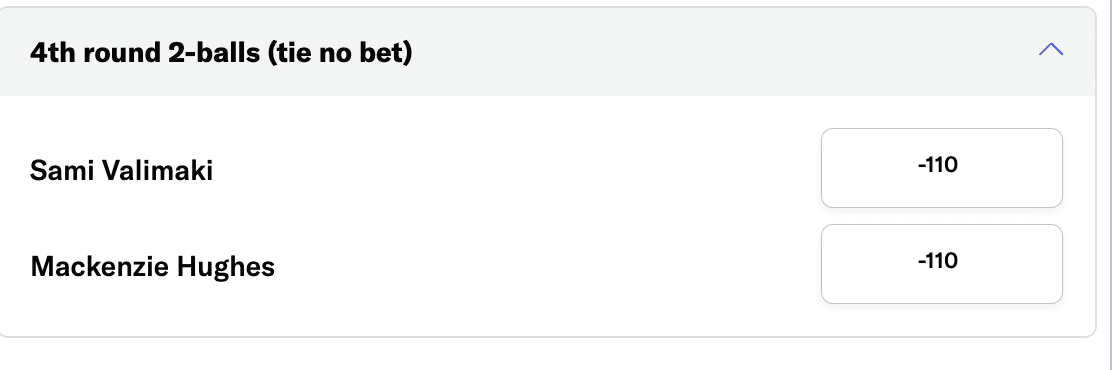Viewport: 1112px width, 370px height.
Task: Bet on Mackenzie Hughes at -110
Action: pos(942,264)
